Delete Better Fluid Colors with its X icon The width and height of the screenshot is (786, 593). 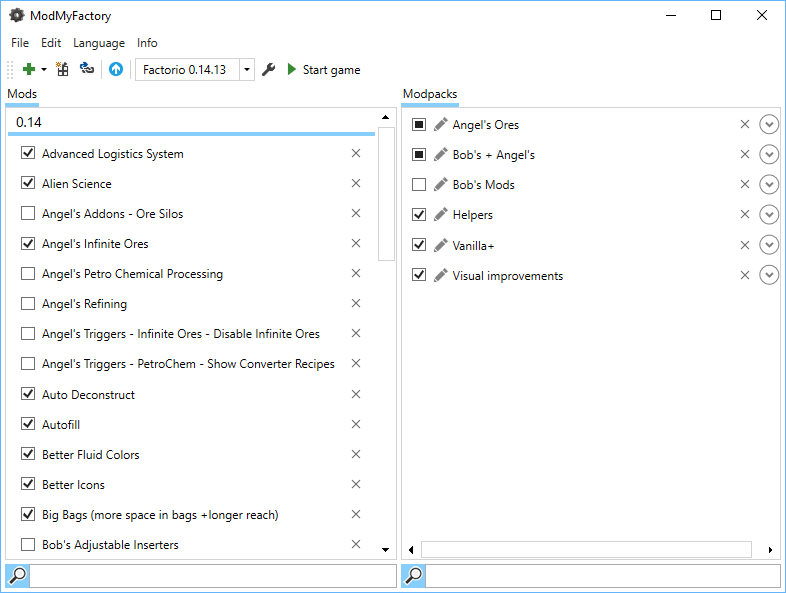pyautogui.click(x=356, y=454)
